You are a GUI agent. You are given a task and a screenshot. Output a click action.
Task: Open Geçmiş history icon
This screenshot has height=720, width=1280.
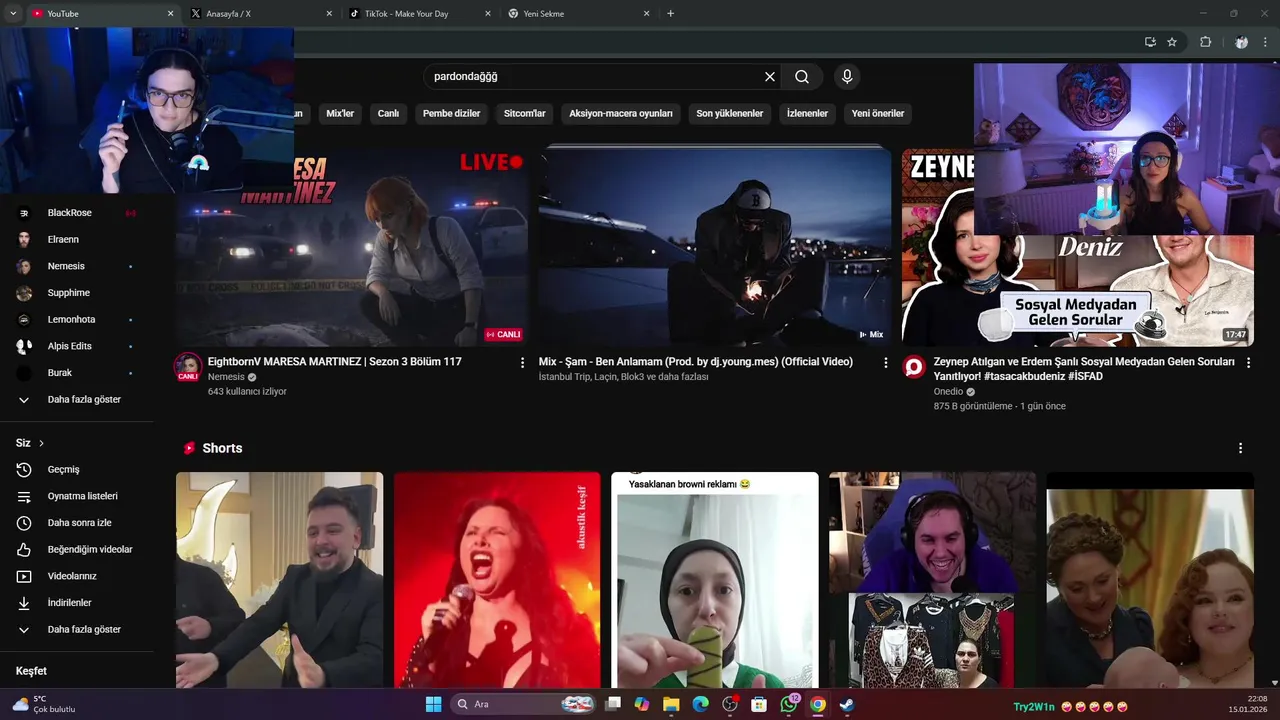(x=24, y=470)
